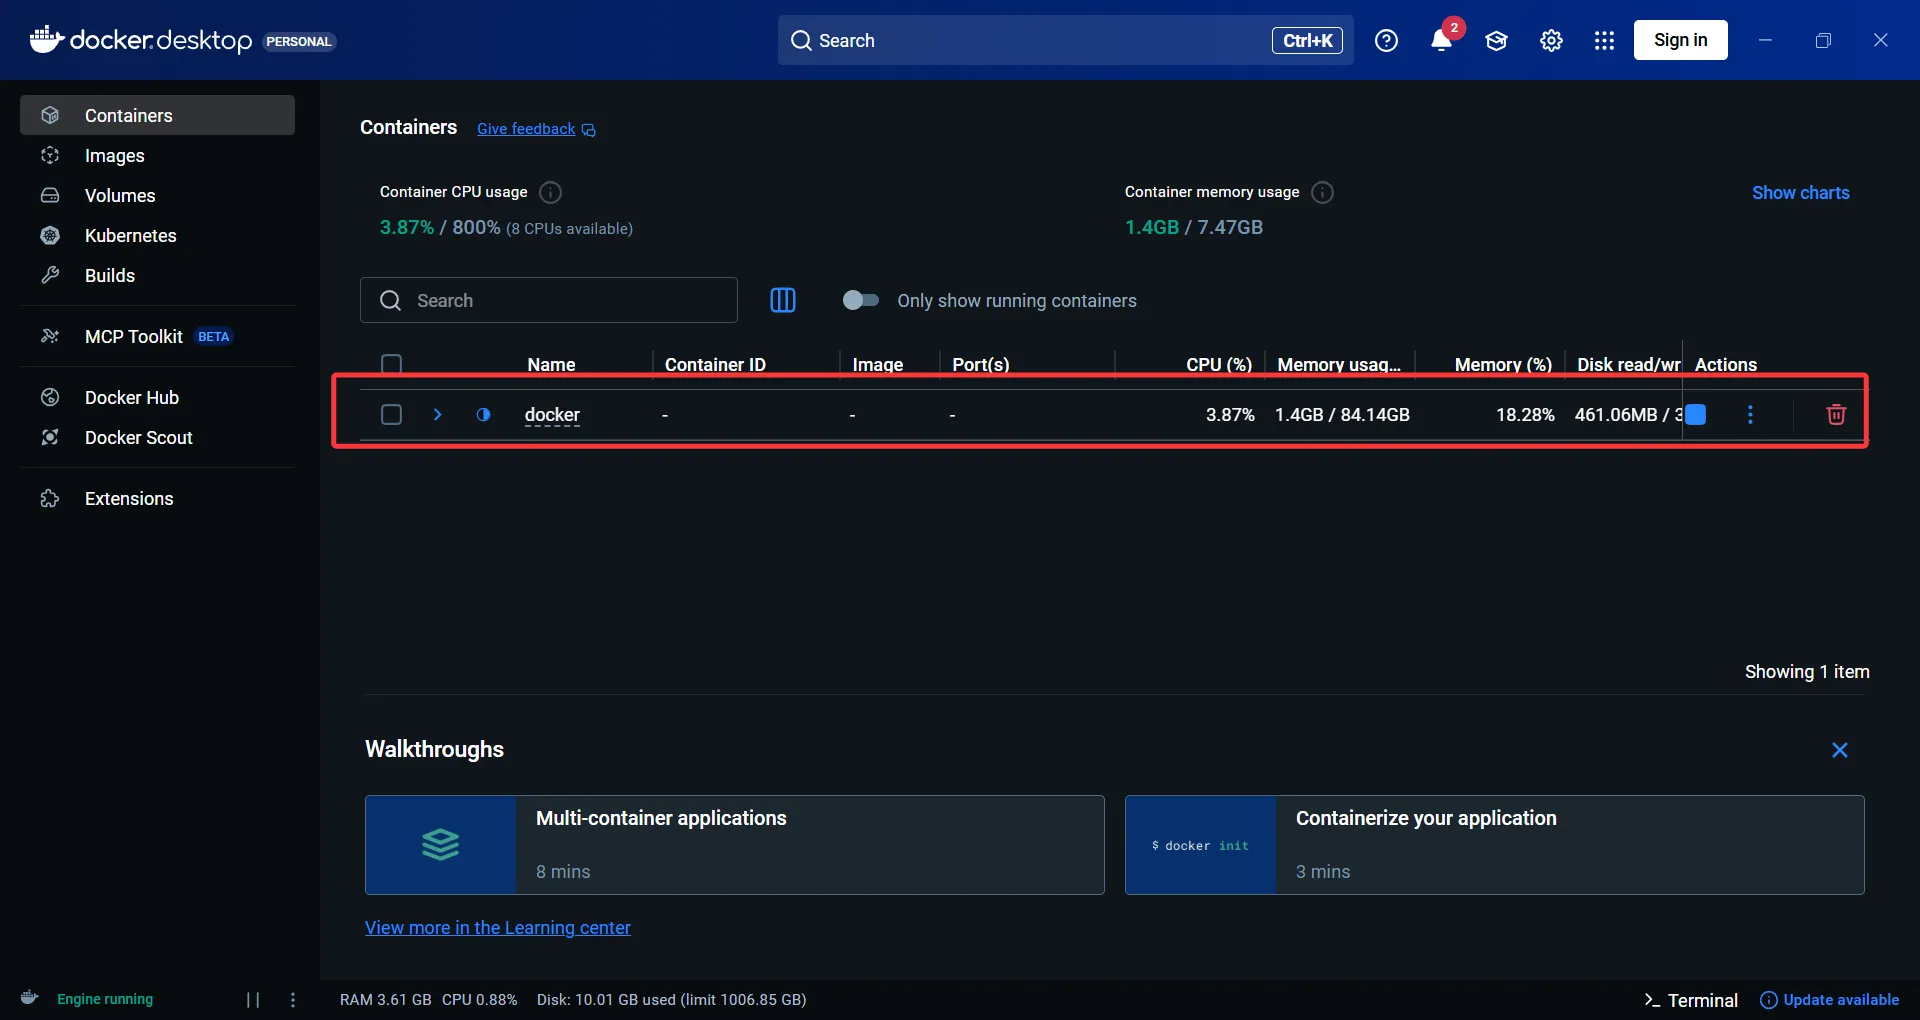Toggle Only show running containers switch
This screenshot has height=1020, width=1920.
click(860, 300)
